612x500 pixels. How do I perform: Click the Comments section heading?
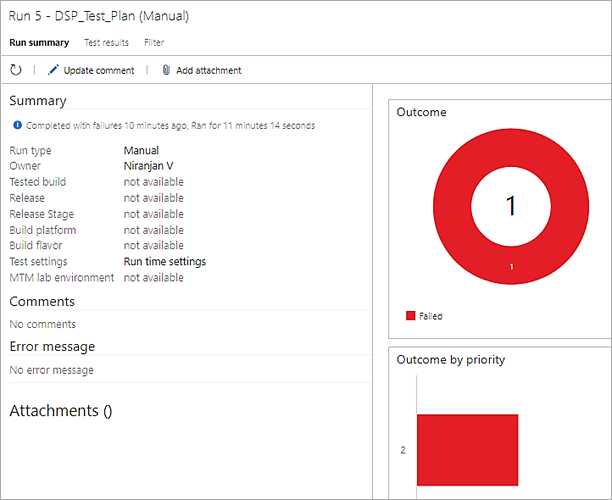click(x=42, y=302)
